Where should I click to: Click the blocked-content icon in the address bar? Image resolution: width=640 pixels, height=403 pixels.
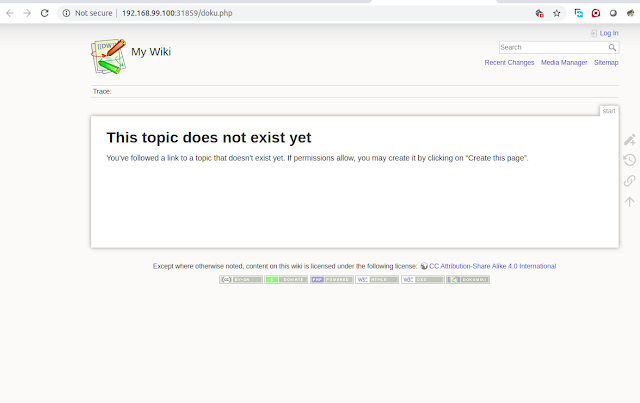point(539,13)
